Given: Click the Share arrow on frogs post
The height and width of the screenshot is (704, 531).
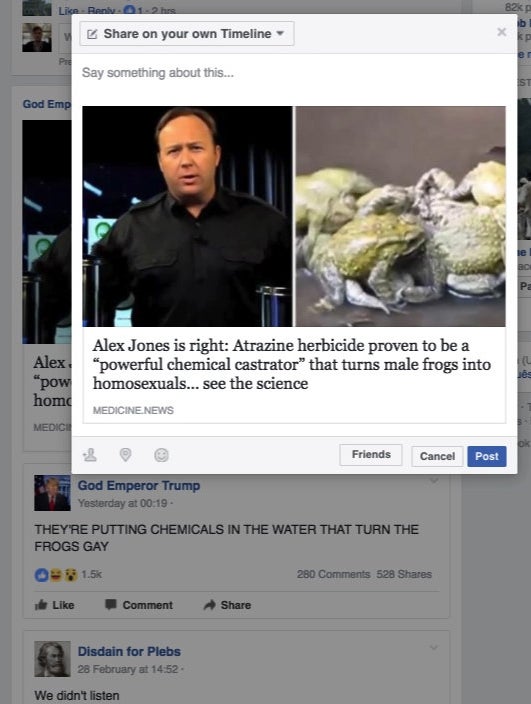Looking at the screenshot, I should tap(209, 605).
